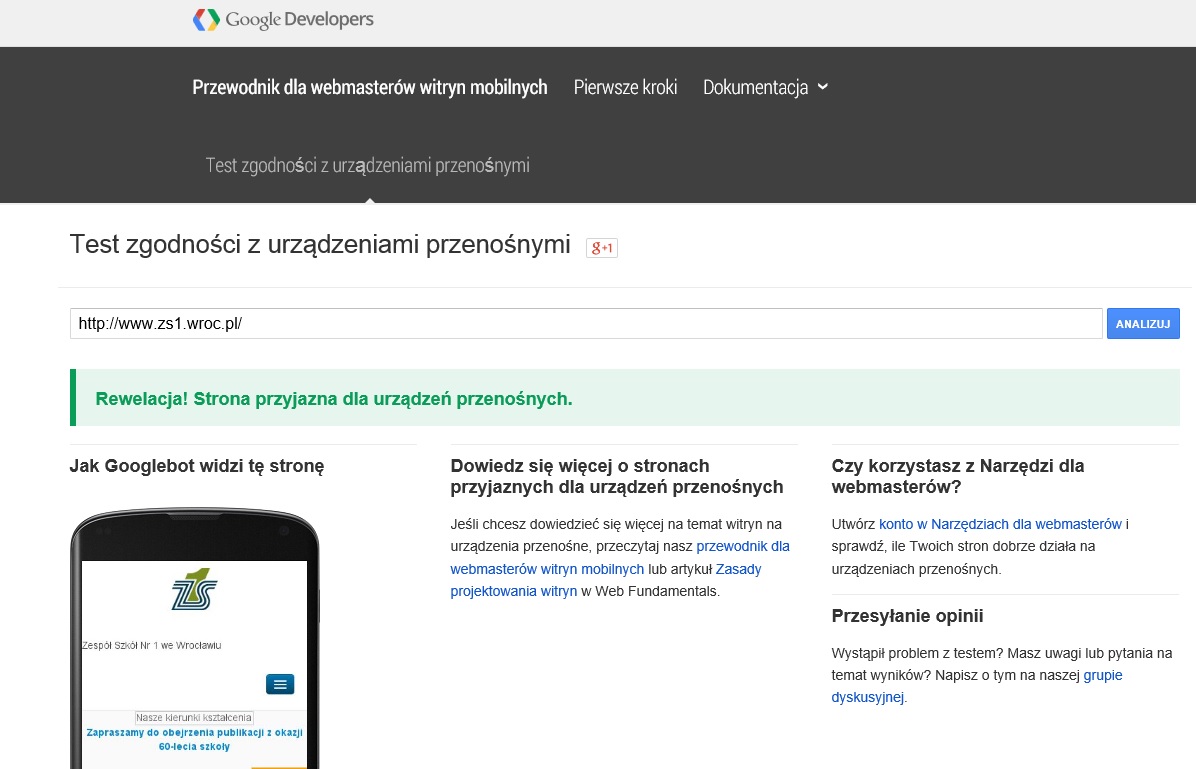Open Przewodnik dla webmasterów witryn mobilnych
This screenshot has width=1196, height=769.
[369, 87]
